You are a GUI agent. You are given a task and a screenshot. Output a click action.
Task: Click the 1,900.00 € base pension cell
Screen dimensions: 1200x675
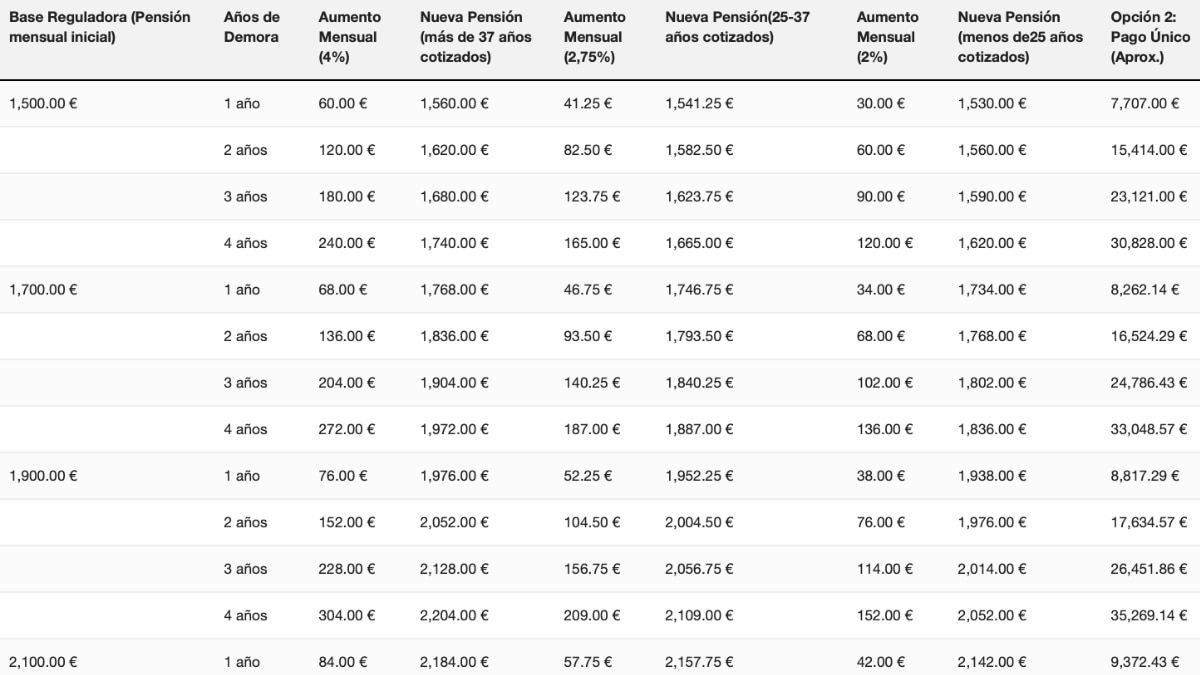(x=43, y=476)
